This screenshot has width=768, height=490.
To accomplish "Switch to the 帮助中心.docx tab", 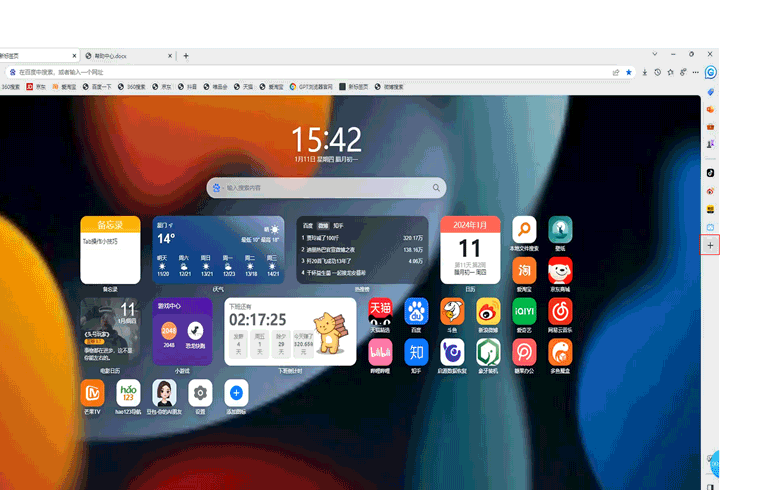I will [128, 56].
